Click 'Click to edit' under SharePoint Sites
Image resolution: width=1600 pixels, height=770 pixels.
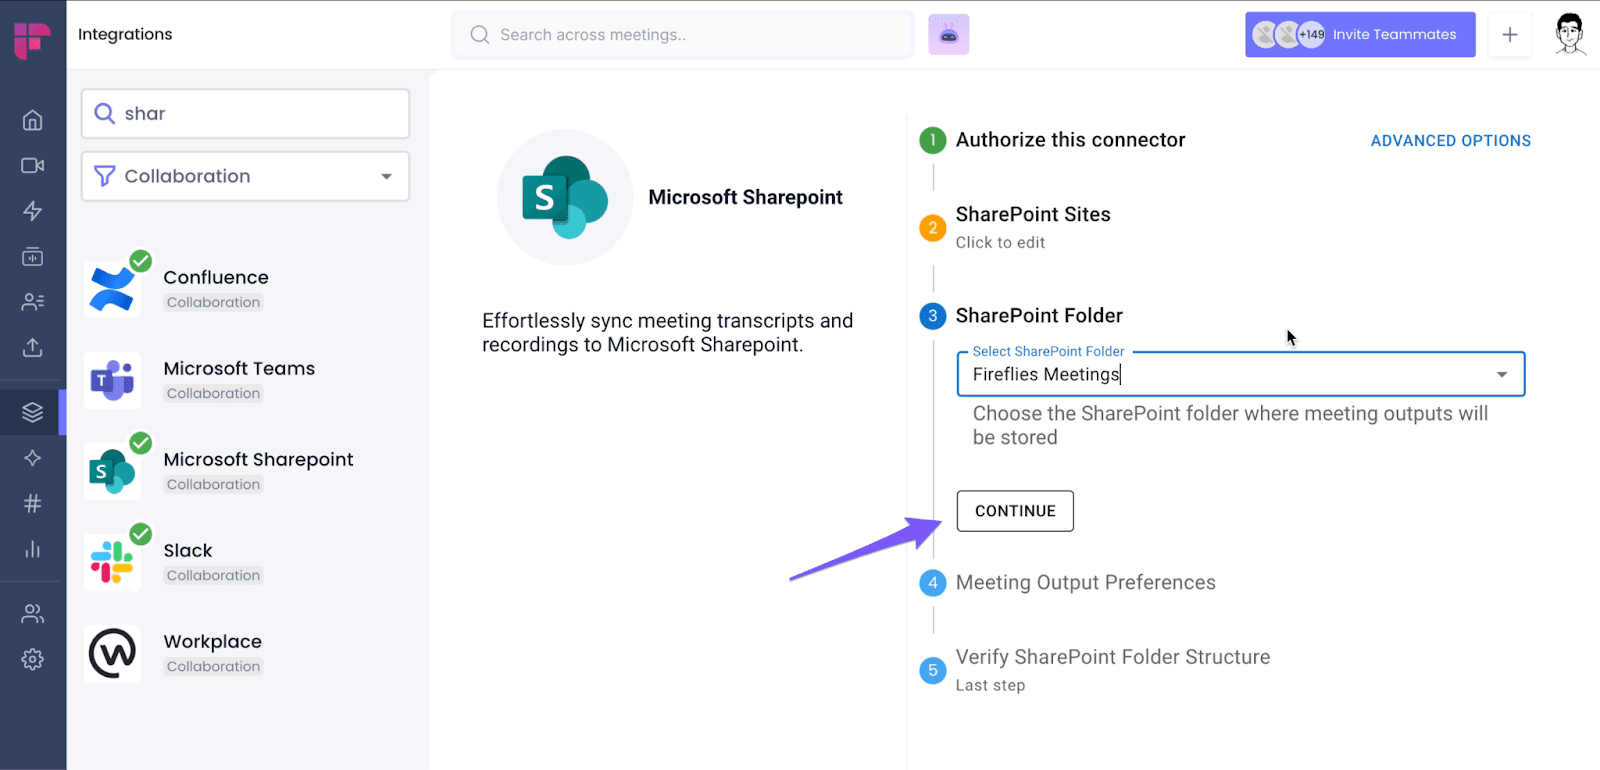[x=1000, y=242]
